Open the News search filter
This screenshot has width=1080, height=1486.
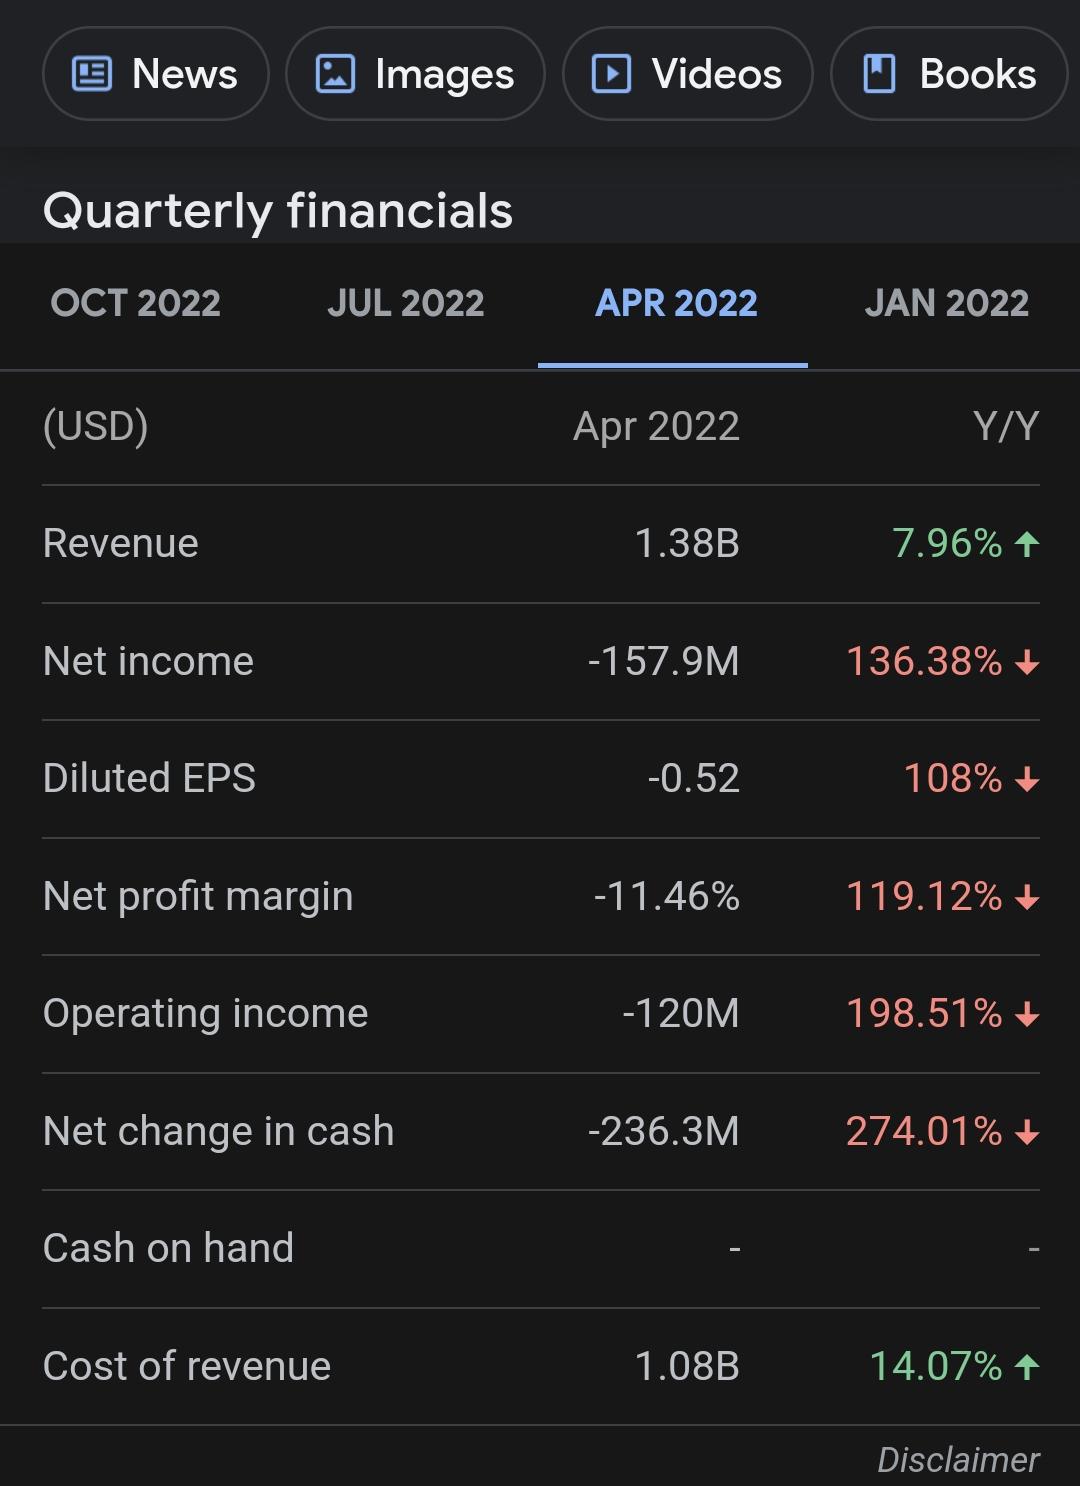click(156, 74)
